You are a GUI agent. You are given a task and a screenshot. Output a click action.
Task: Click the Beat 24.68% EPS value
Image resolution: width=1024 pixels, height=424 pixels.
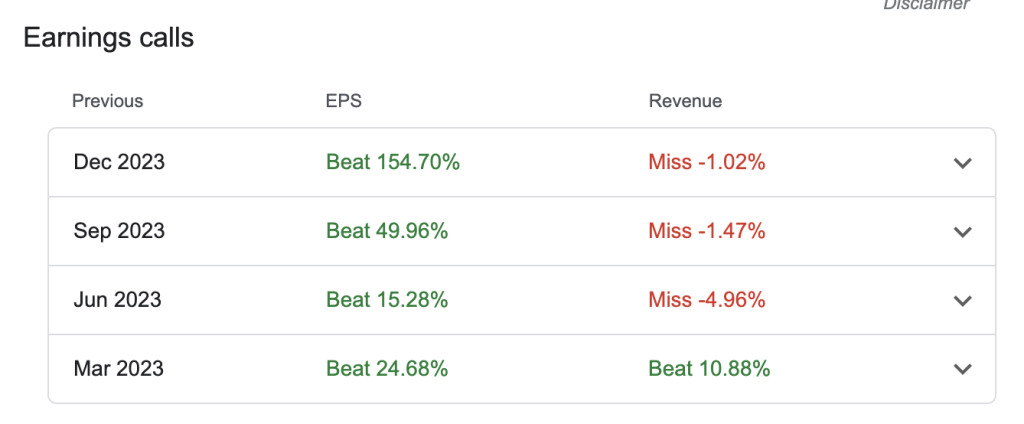[387, 368]
